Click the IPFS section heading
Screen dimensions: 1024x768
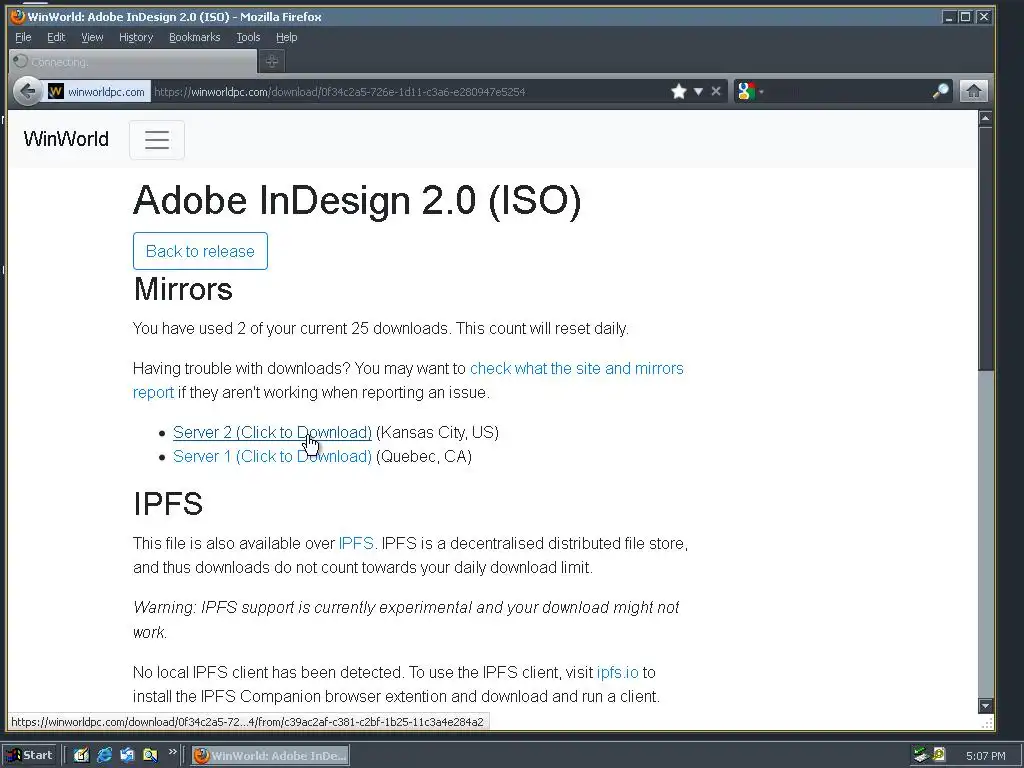tap(168, 504)
